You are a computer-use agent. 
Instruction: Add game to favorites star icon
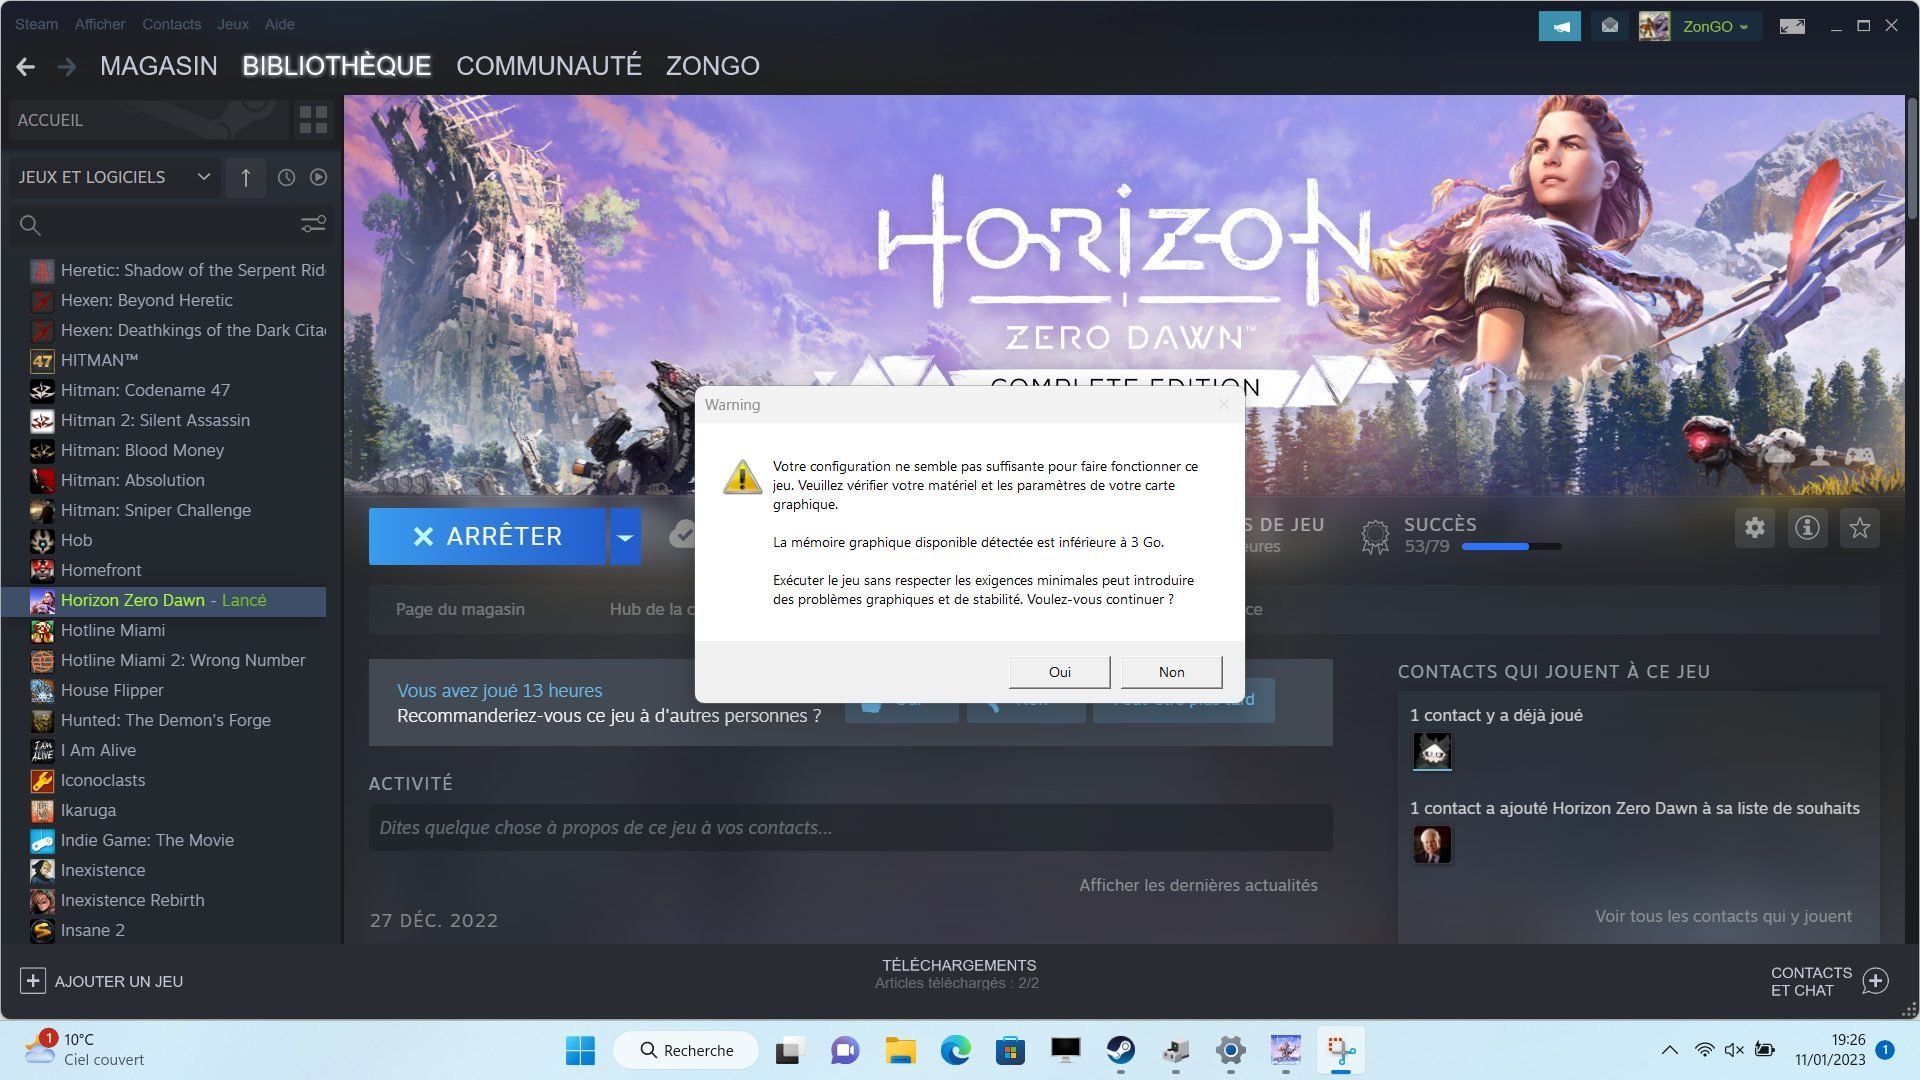[1860, 528]
